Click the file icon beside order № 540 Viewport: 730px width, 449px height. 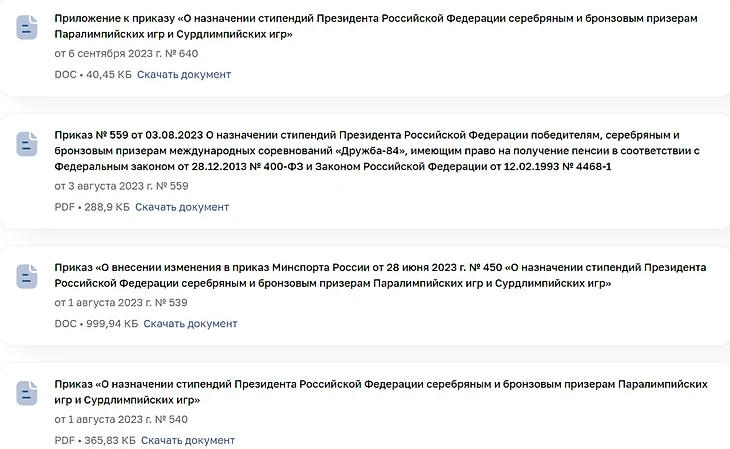point(27,393)
